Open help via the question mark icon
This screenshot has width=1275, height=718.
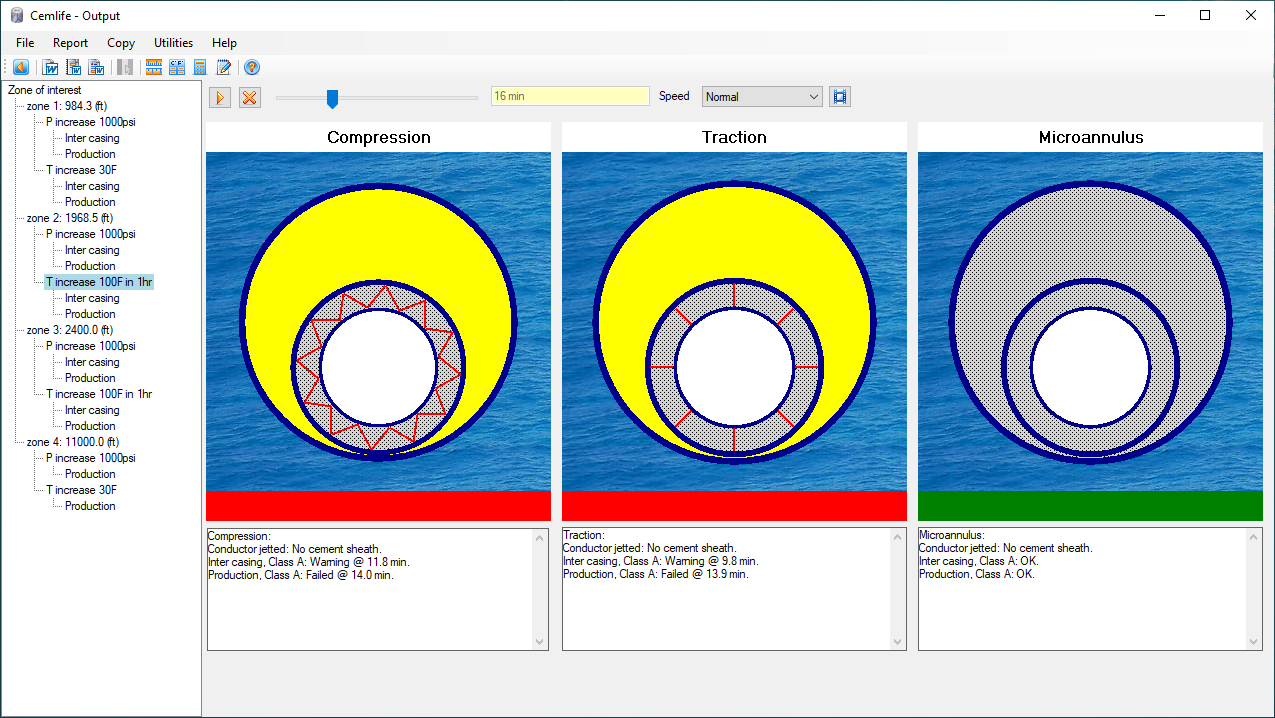coord(252,68)
